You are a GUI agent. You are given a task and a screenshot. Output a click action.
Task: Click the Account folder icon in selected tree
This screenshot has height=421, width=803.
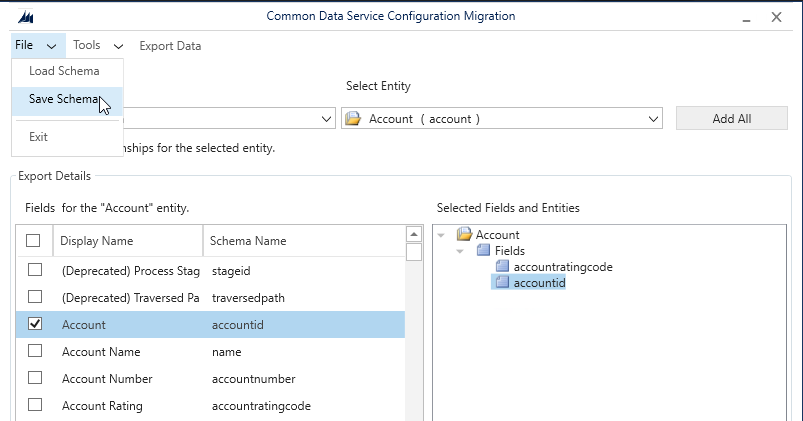pyautogui.click(x=464, y=235)
